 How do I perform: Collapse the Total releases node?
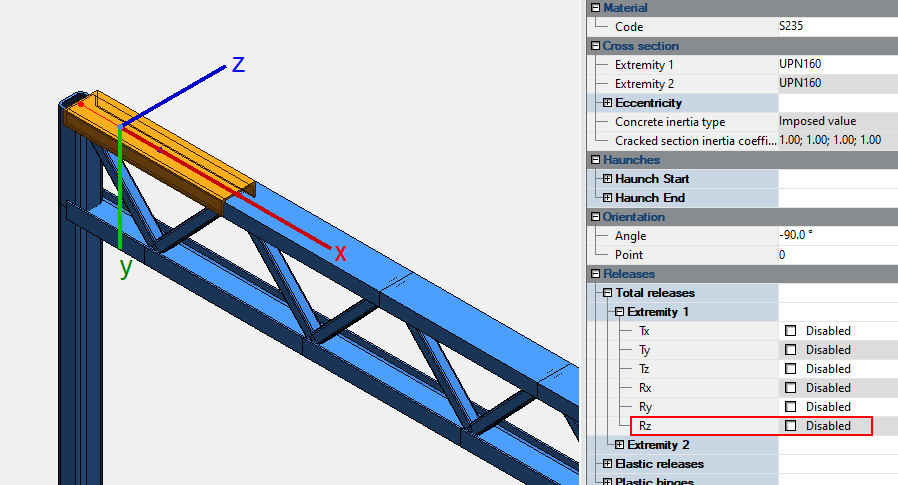(607, 293)
